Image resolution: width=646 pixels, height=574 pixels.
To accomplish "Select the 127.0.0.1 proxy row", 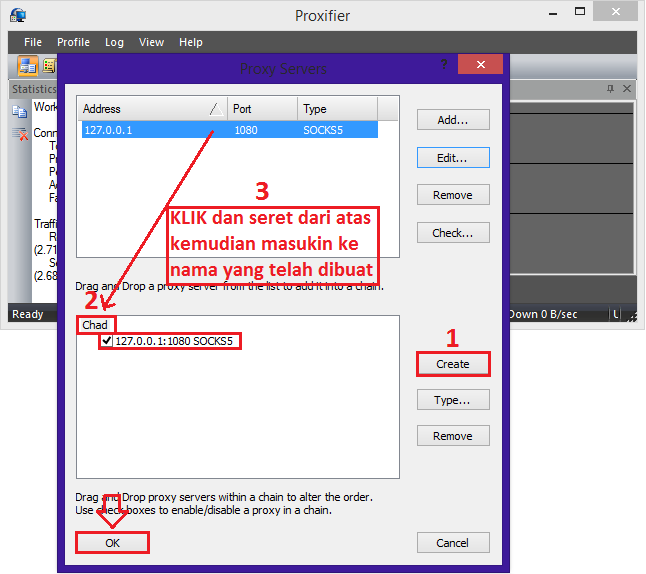I will [x=230, y=130].
